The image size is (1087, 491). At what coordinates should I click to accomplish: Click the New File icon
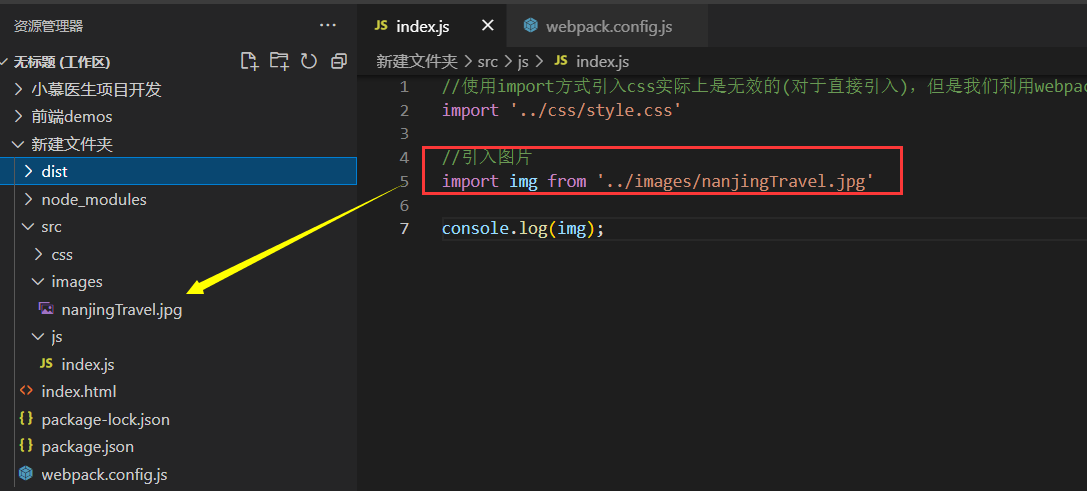(x=250, y=61)
